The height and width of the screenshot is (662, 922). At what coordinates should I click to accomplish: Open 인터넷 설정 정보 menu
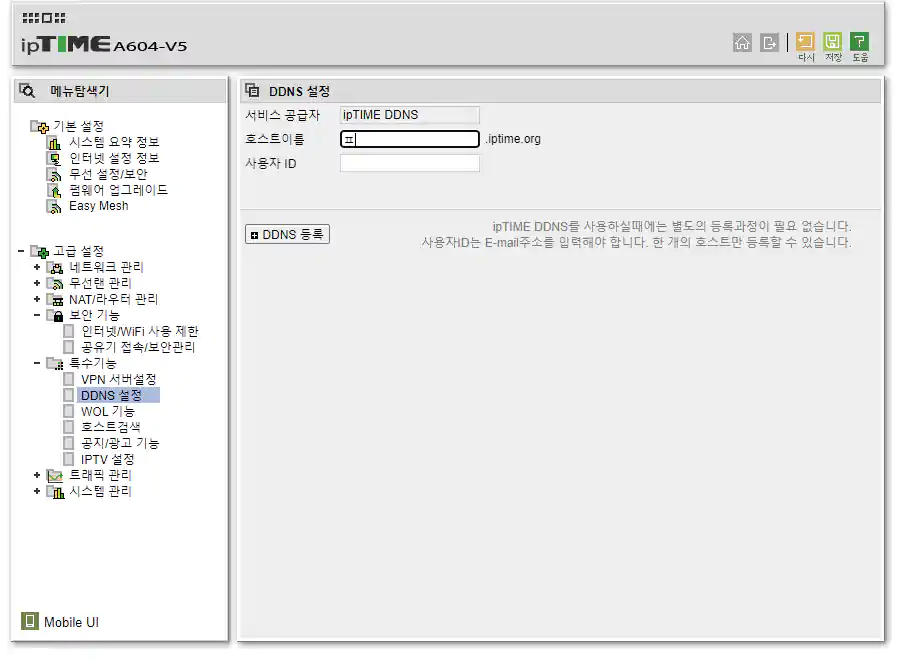pyautogui.click(x=114, y=158)
